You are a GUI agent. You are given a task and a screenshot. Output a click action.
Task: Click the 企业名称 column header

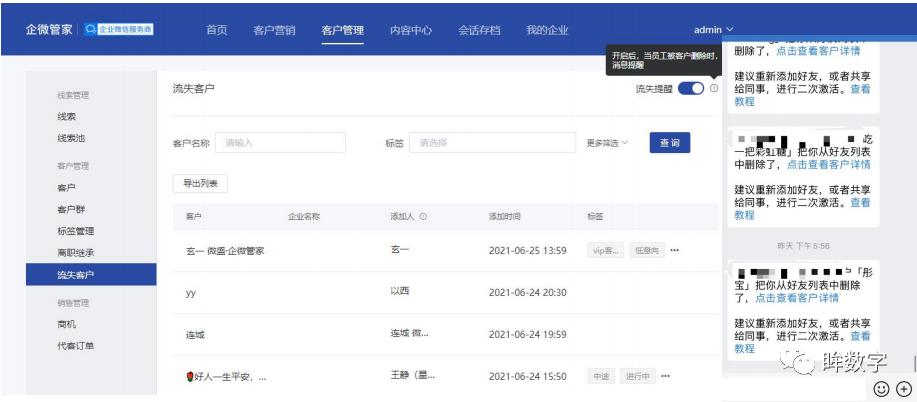pos(304,217)
